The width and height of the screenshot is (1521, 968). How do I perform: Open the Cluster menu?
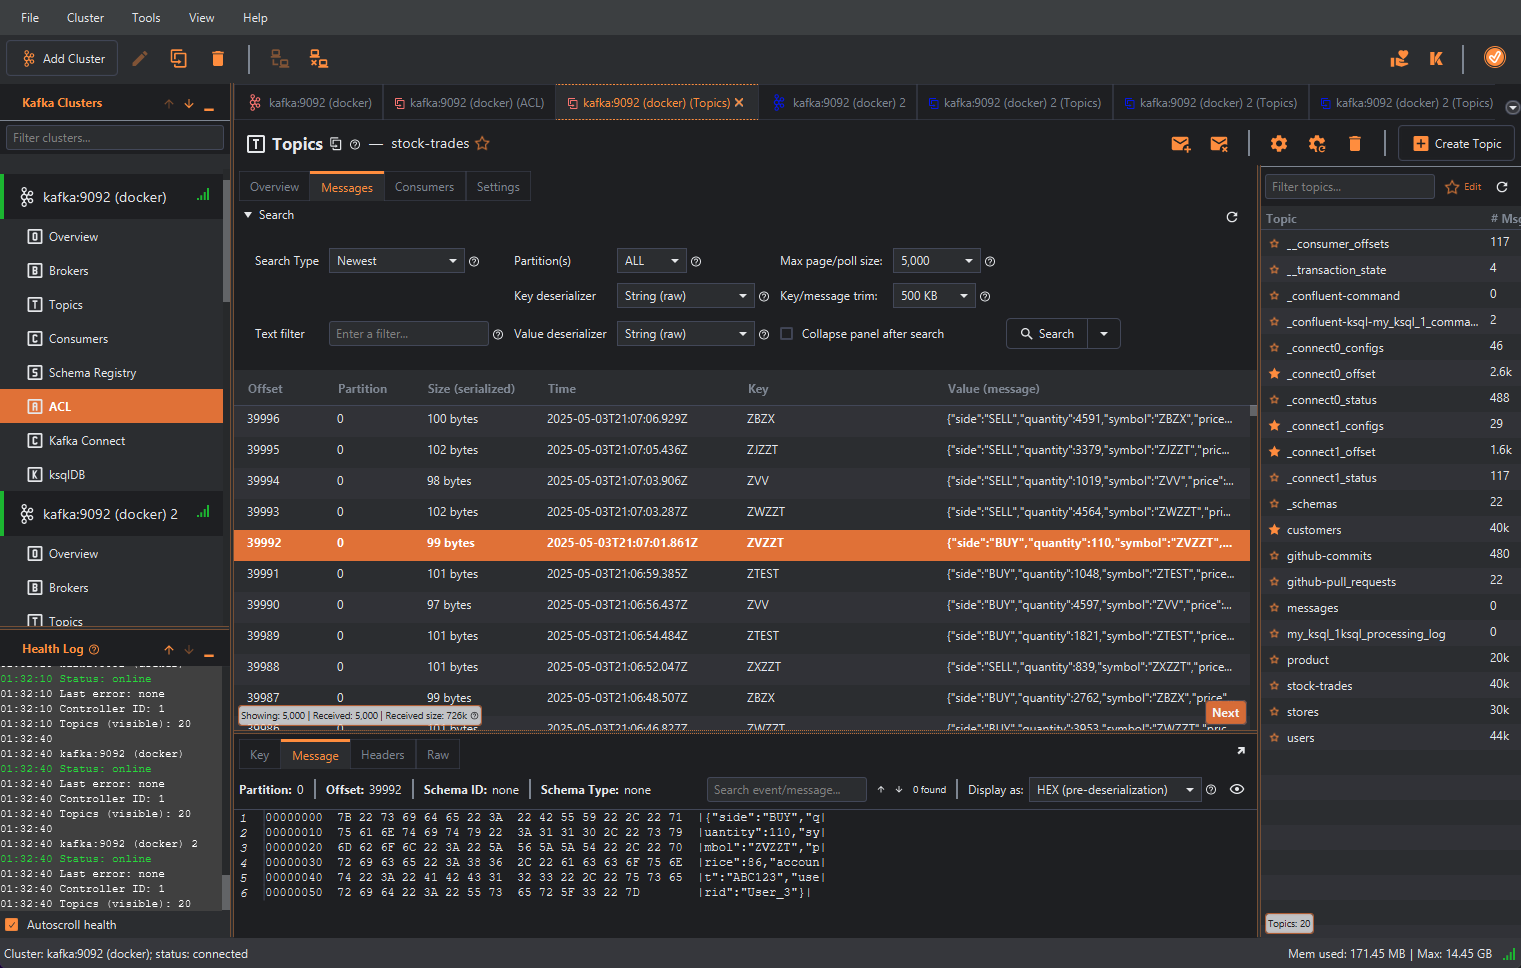85,18
